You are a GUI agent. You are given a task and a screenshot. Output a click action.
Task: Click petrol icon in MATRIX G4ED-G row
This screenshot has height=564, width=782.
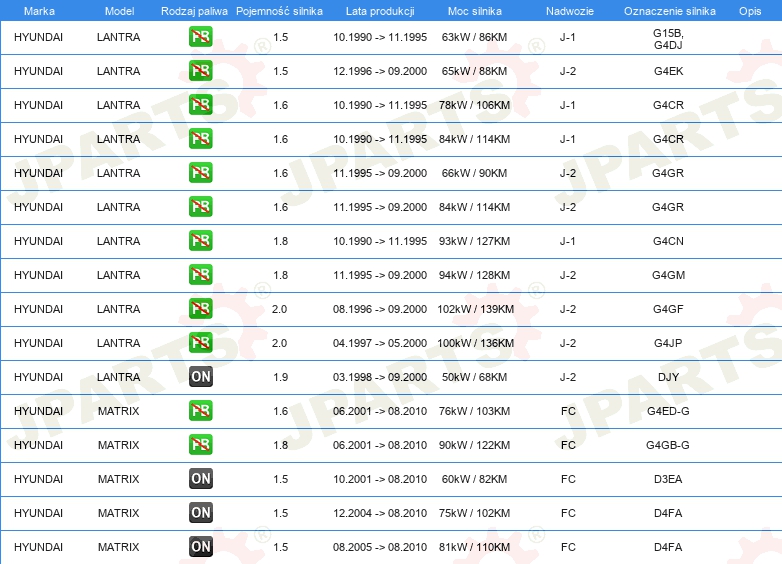pos(200,410)
